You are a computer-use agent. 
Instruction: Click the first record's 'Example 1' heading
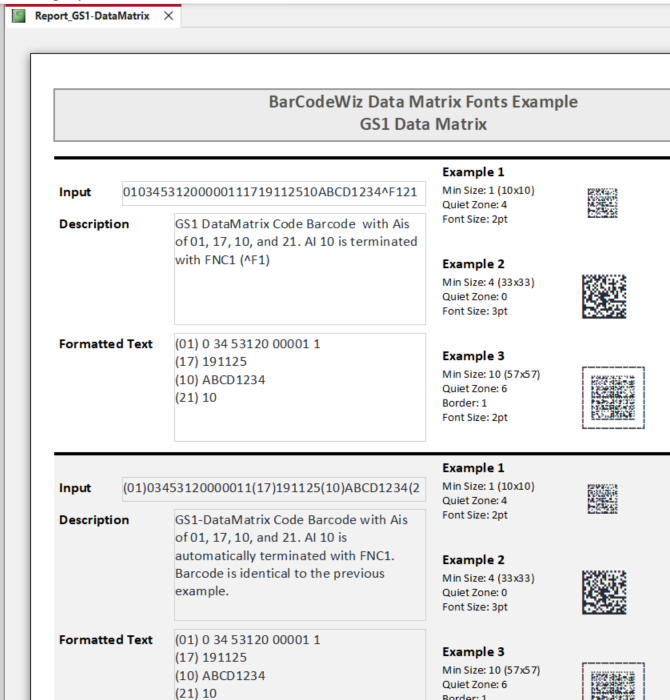(473, 172)
